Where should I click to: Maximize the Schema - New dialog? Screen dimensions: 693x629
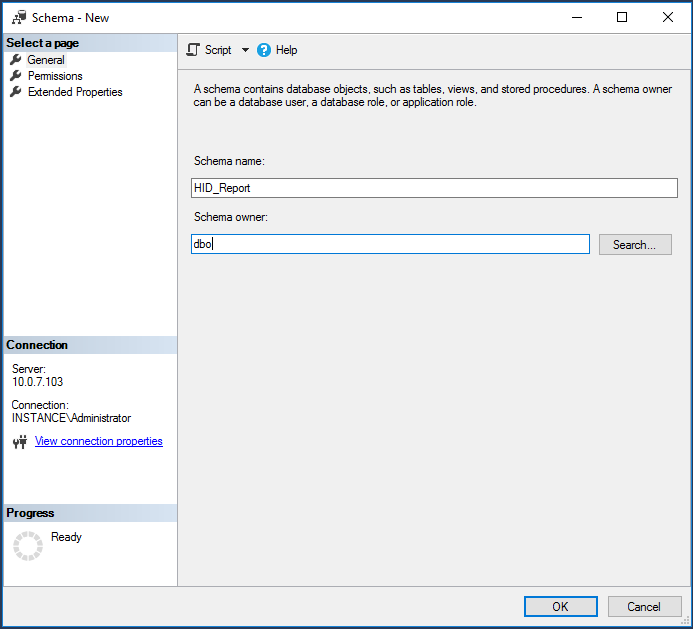click(622, 17)
